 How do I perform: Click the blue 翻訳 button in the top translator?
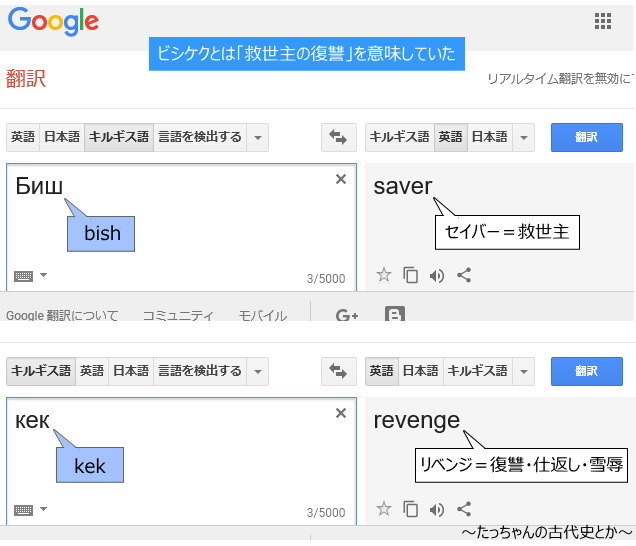[587, 137]
